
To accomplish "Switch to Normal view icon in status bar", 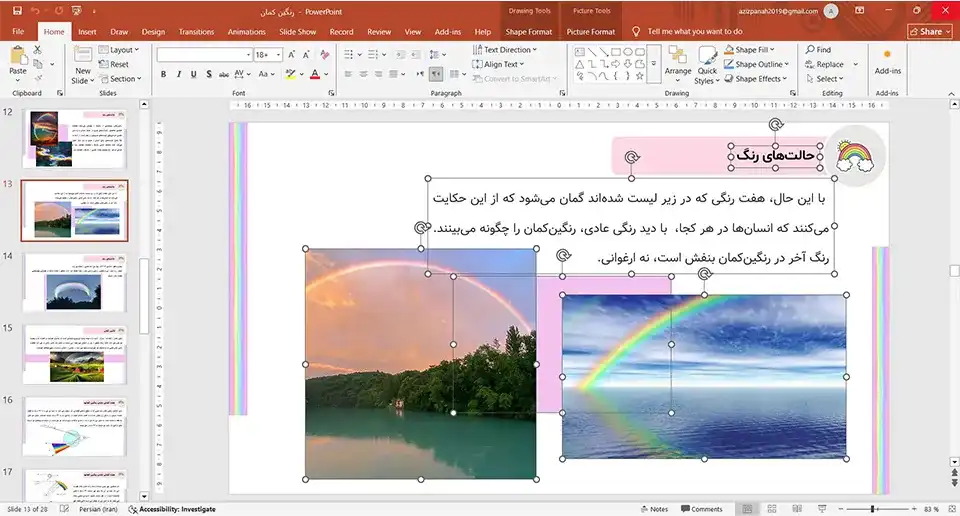I will point(747,509).
